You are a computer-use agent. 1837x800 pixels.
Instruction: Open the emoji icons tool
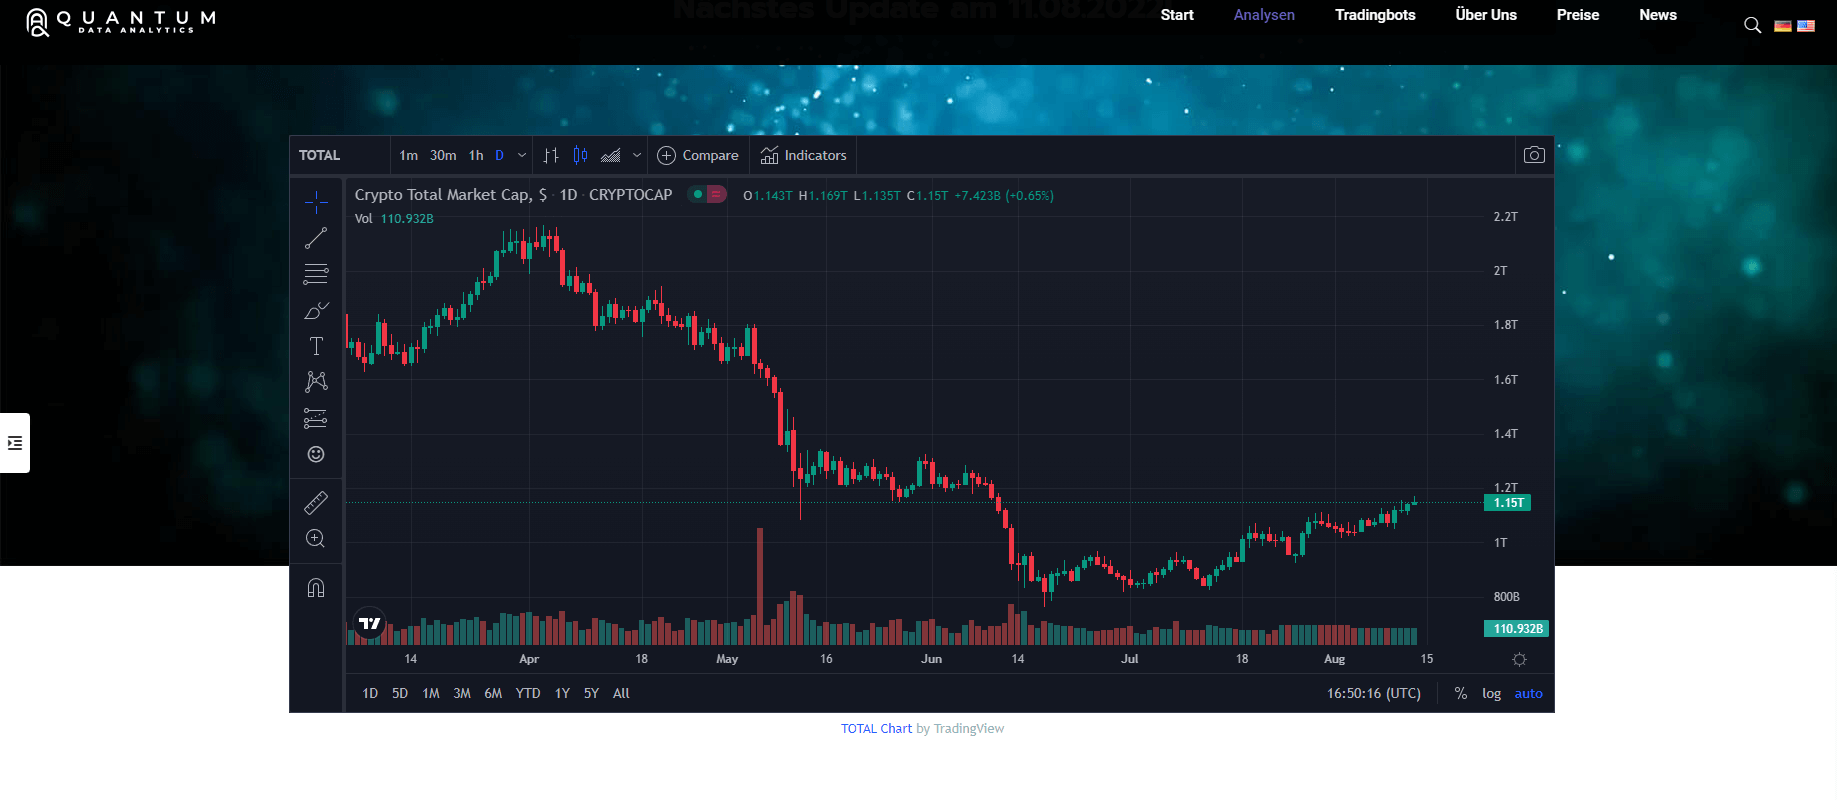click(316, 454)
